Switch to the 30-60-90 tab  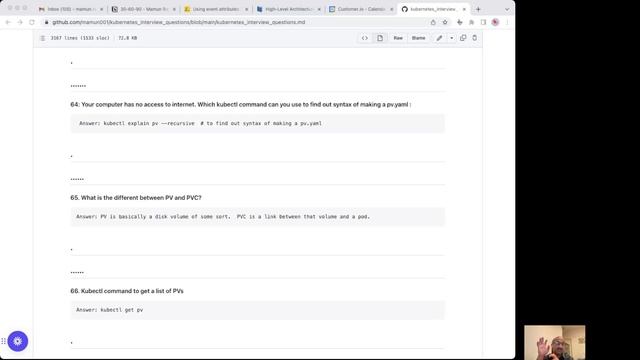tap(143, 9)
